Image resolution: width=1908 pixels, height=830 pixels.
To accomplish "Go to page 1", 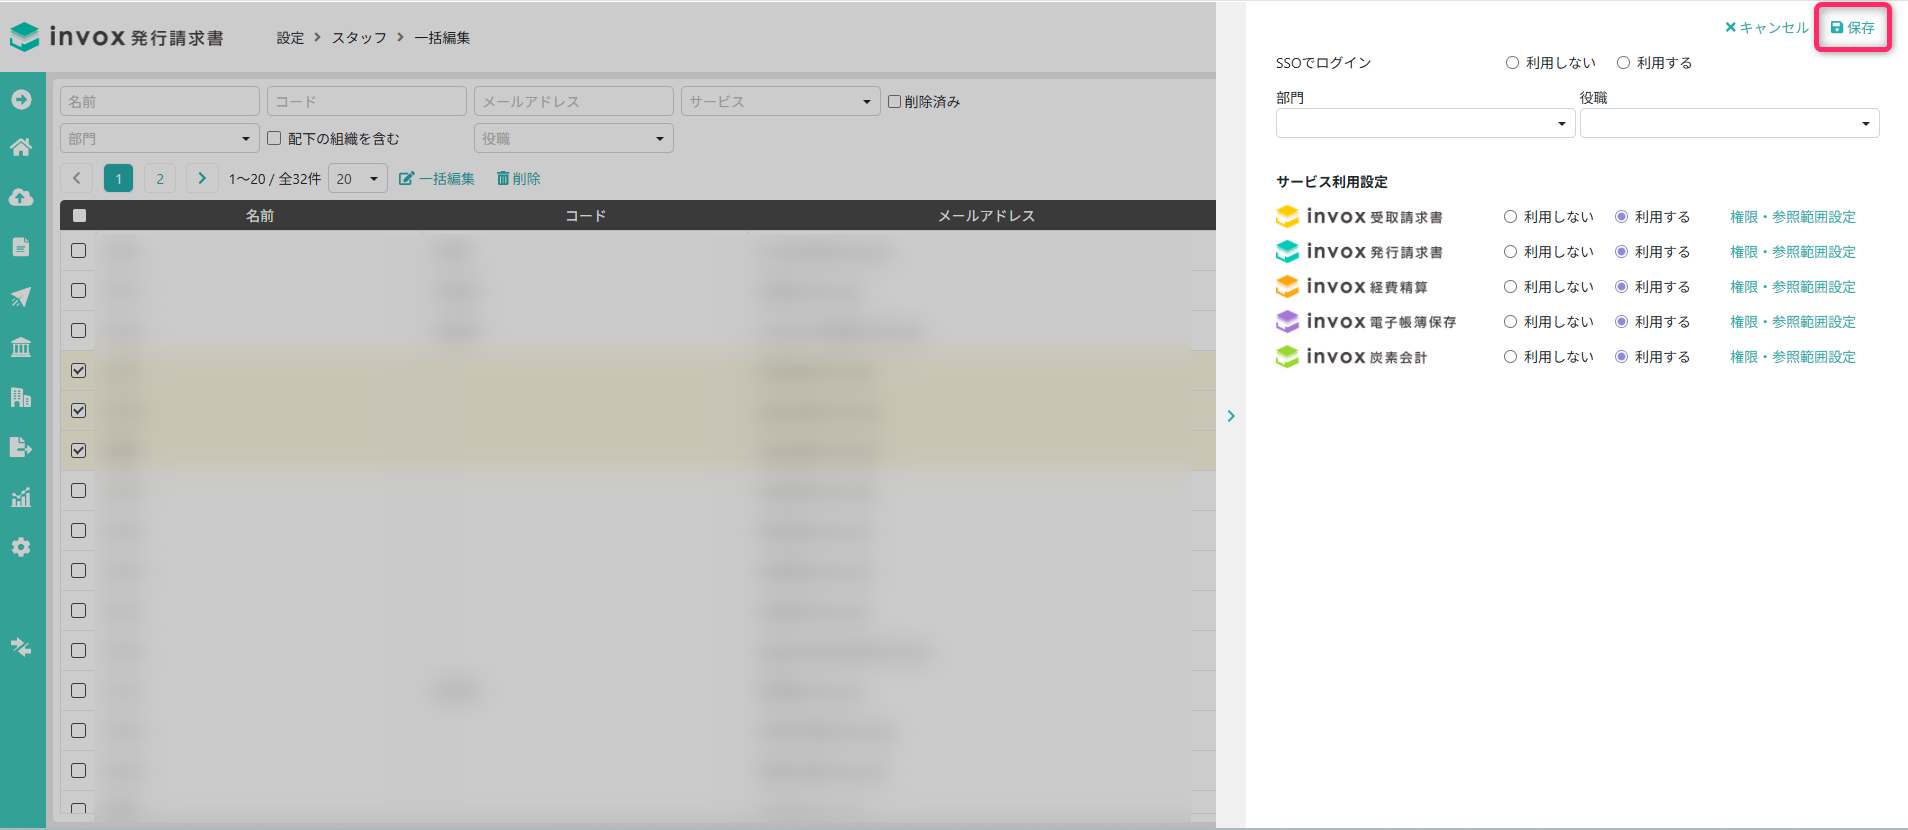I will click(118, 179).
